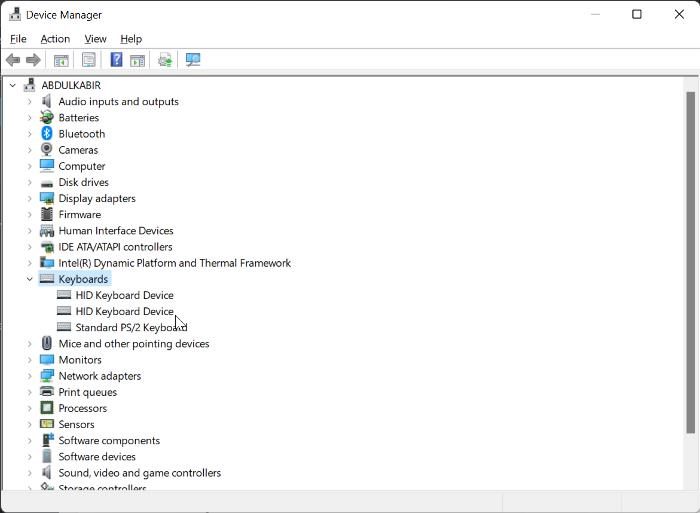Expand the Audio inputs and outputs chevron
The width and height of the screenshot is (700, 513).
(x=29, y=102)
